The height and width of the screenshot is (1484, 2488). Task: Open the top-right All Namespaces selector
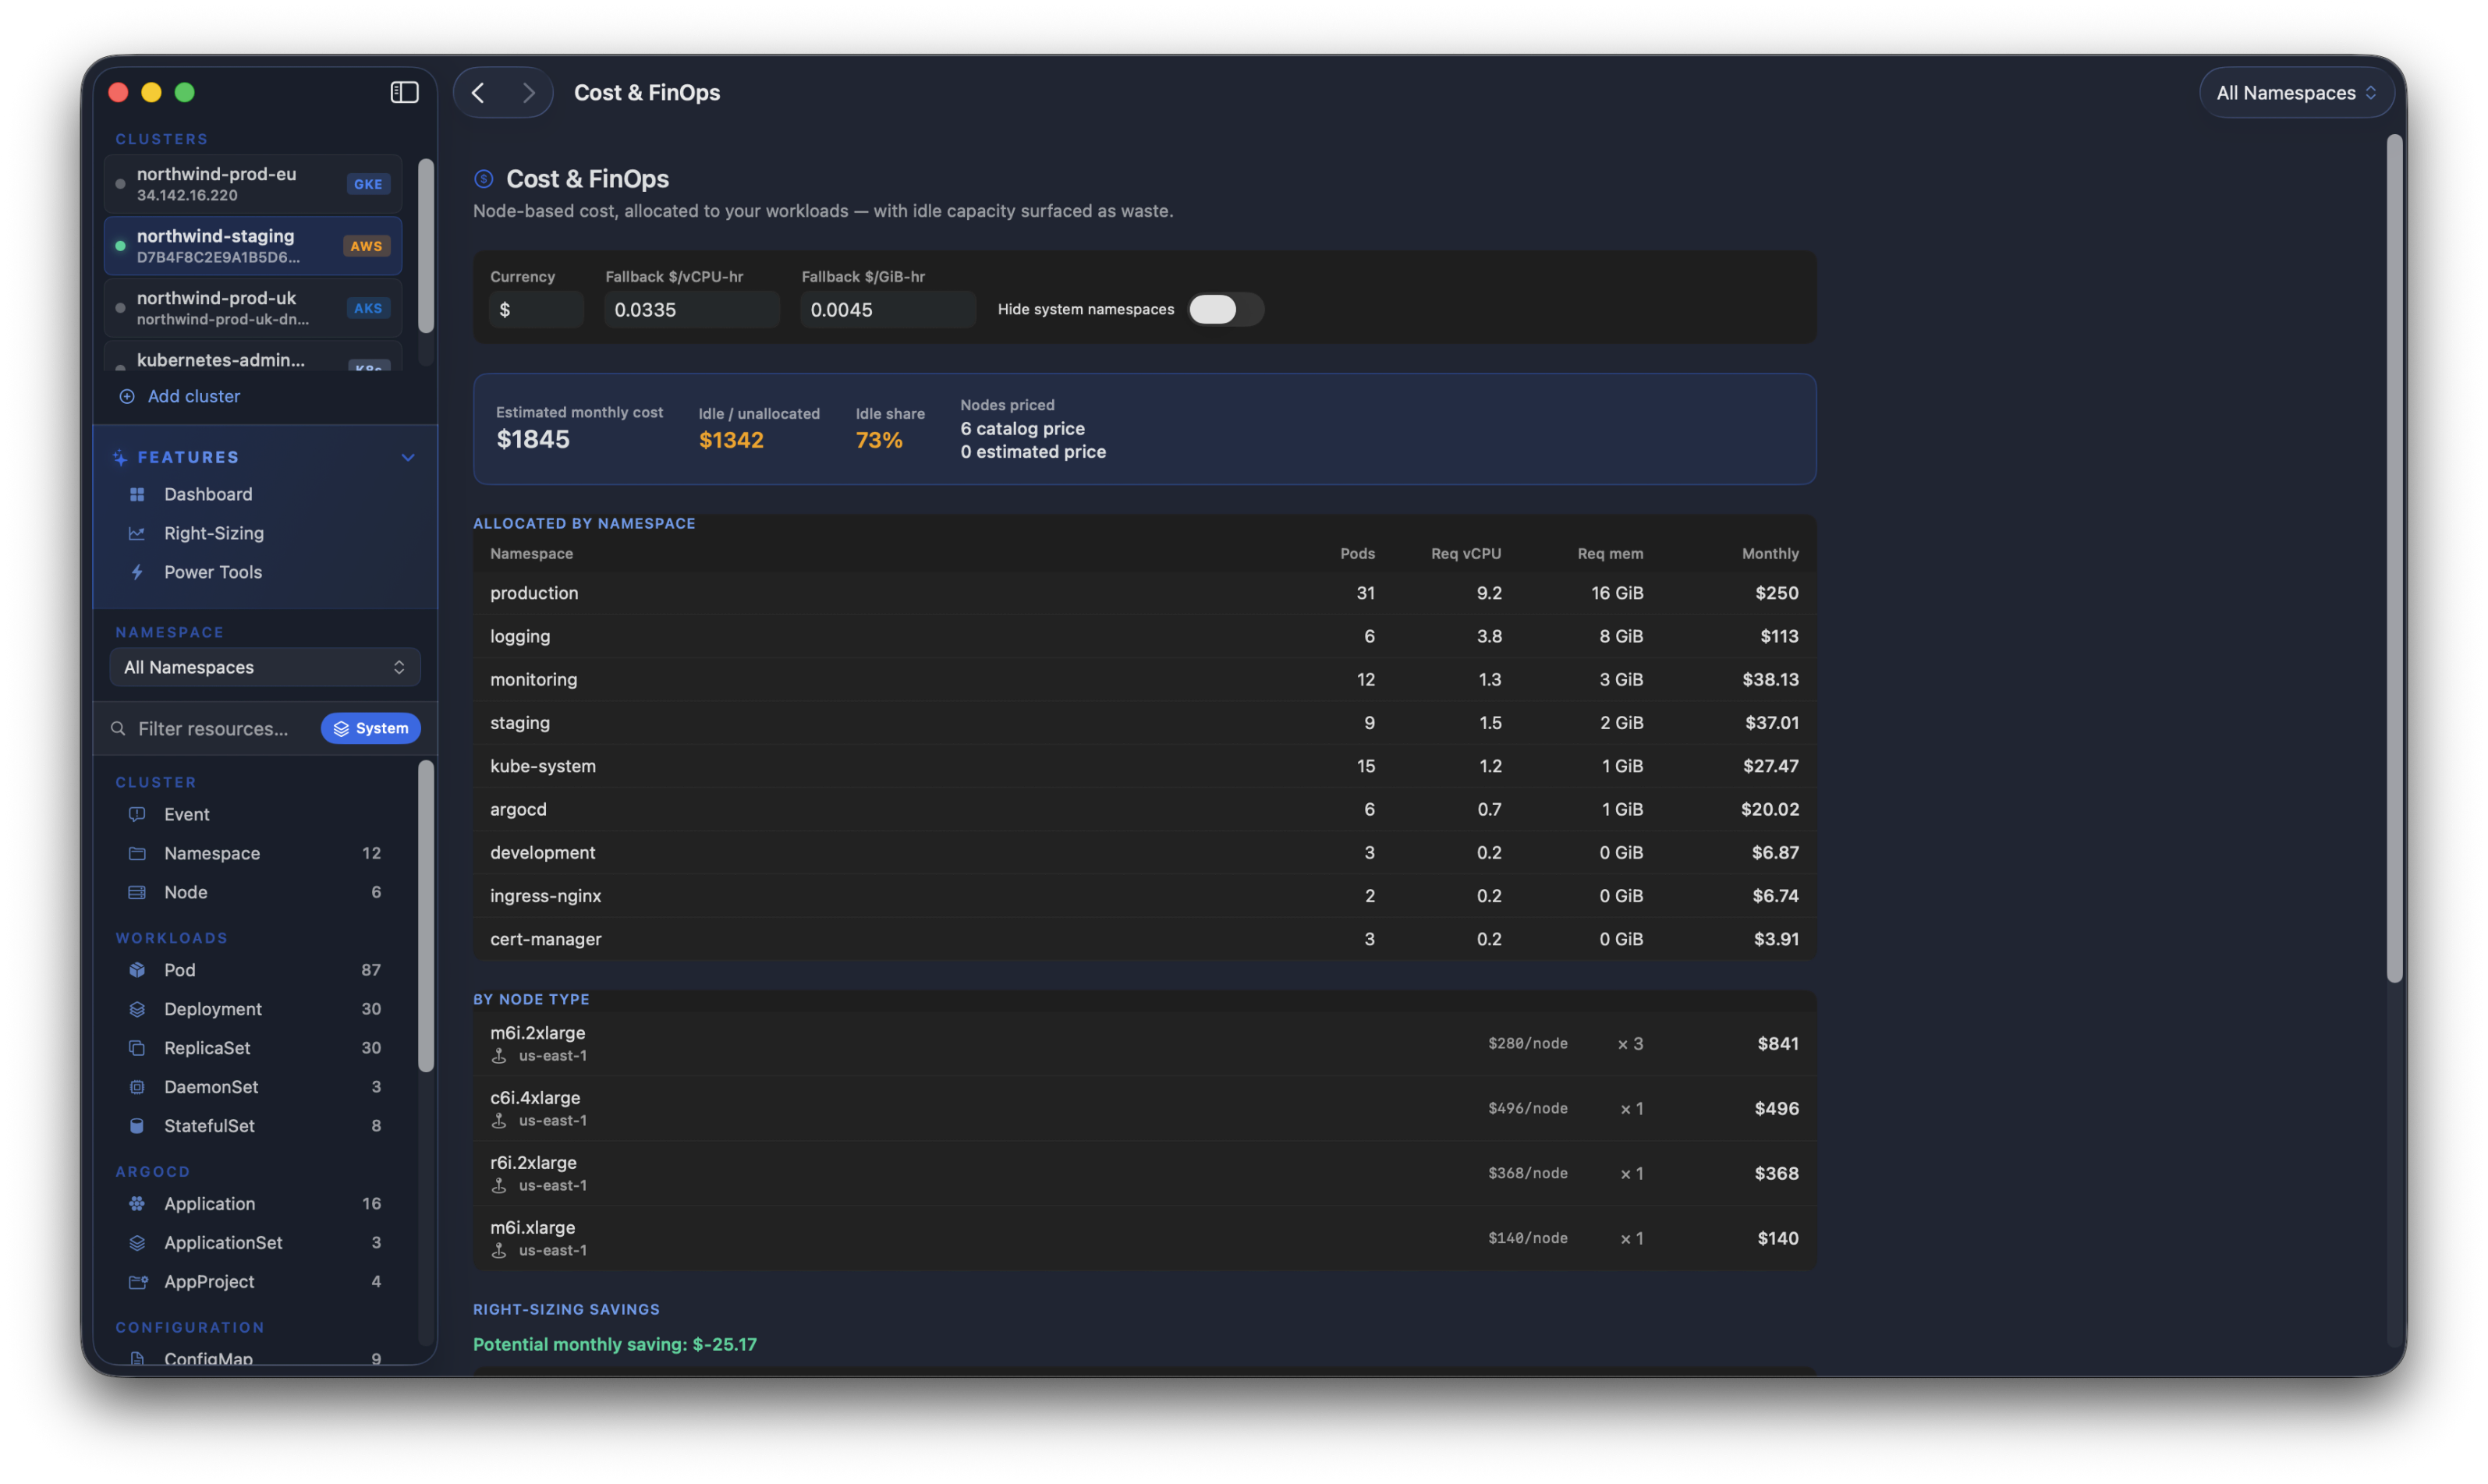click(x=2295, y=92)
